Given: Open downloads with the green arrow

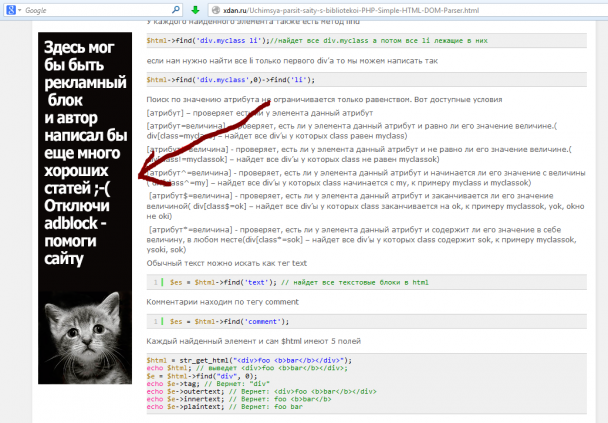Looking at the screenshot, I should point(195,10).
